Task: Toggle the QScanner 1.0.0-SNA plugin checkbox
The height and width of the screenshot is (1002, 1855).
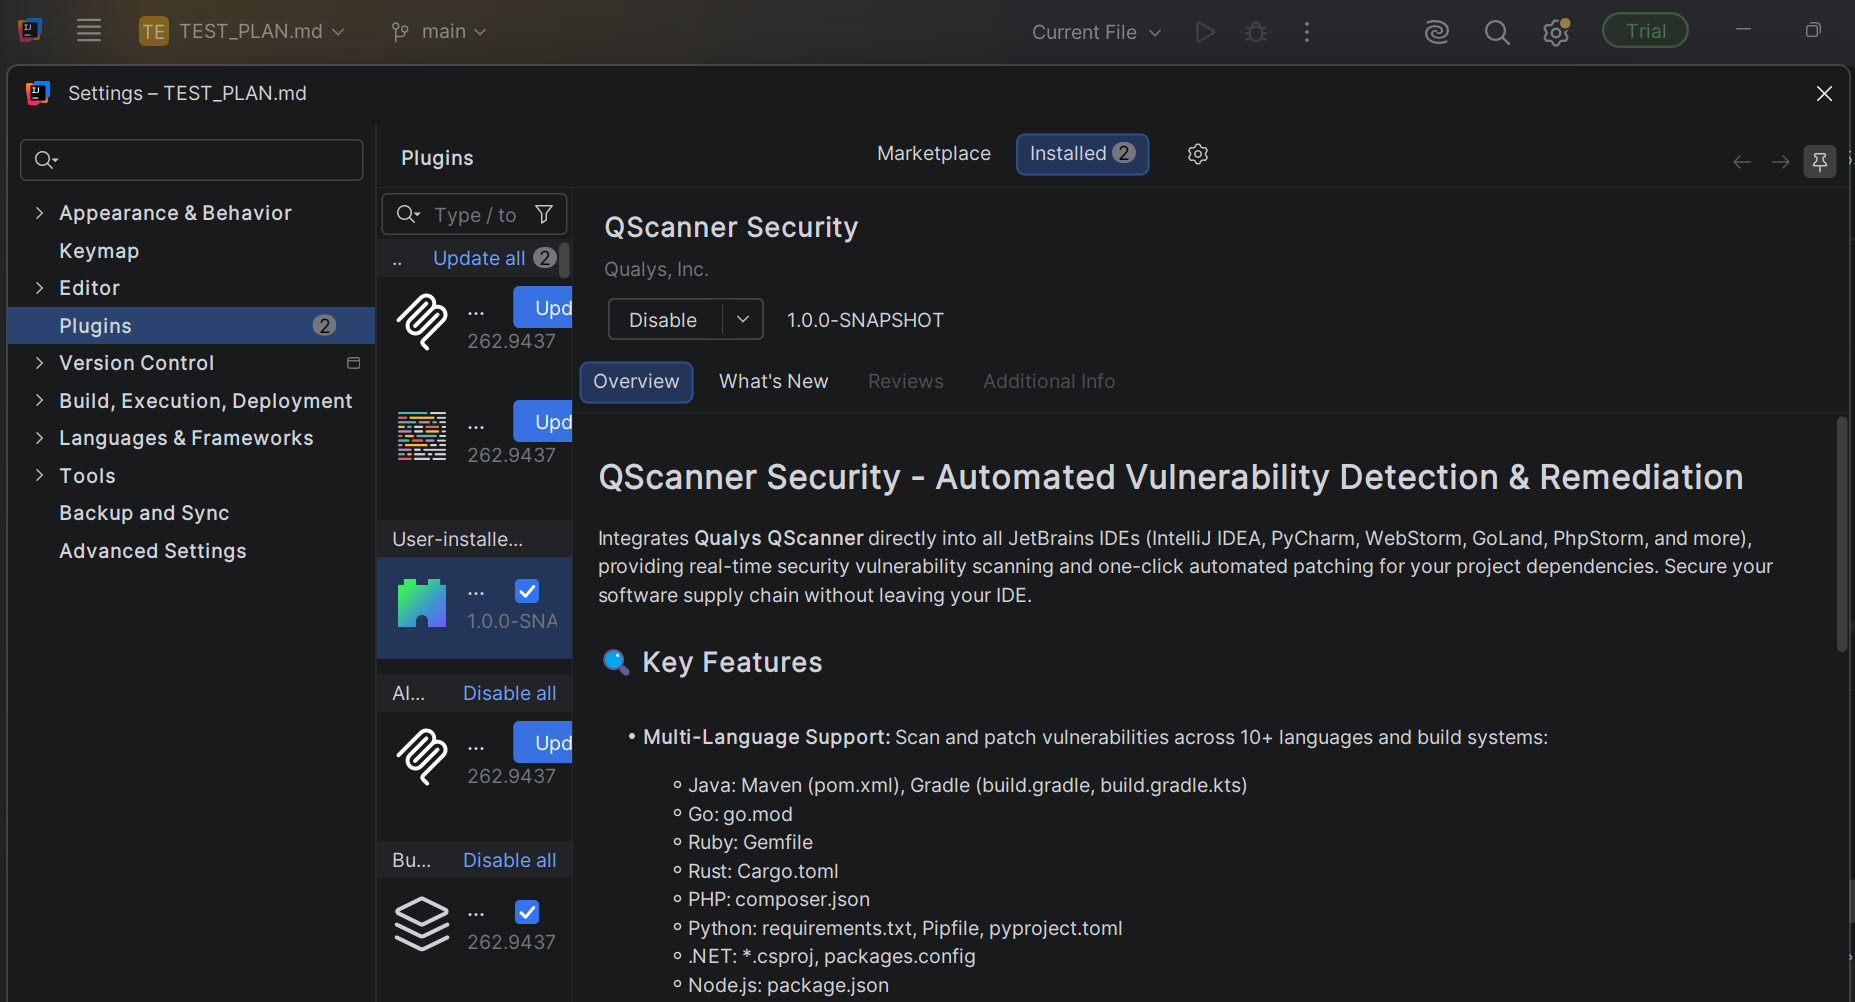Action: point(527,591)
